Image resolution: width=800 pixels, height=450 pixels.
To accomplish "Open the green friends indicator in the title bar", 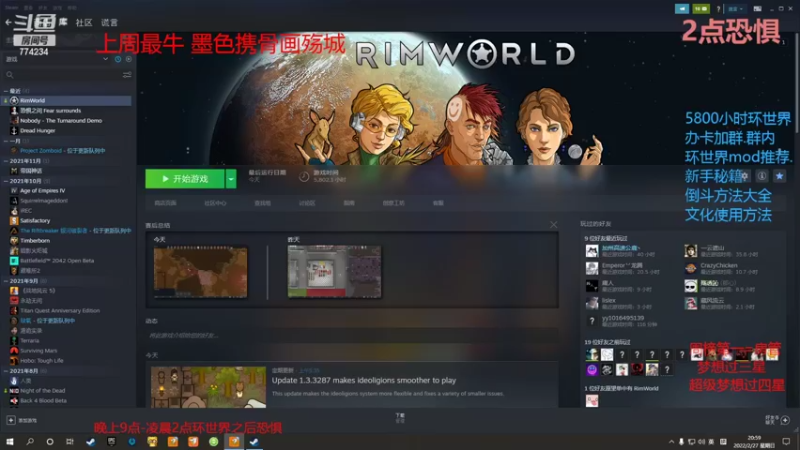I will click(701, 9).
